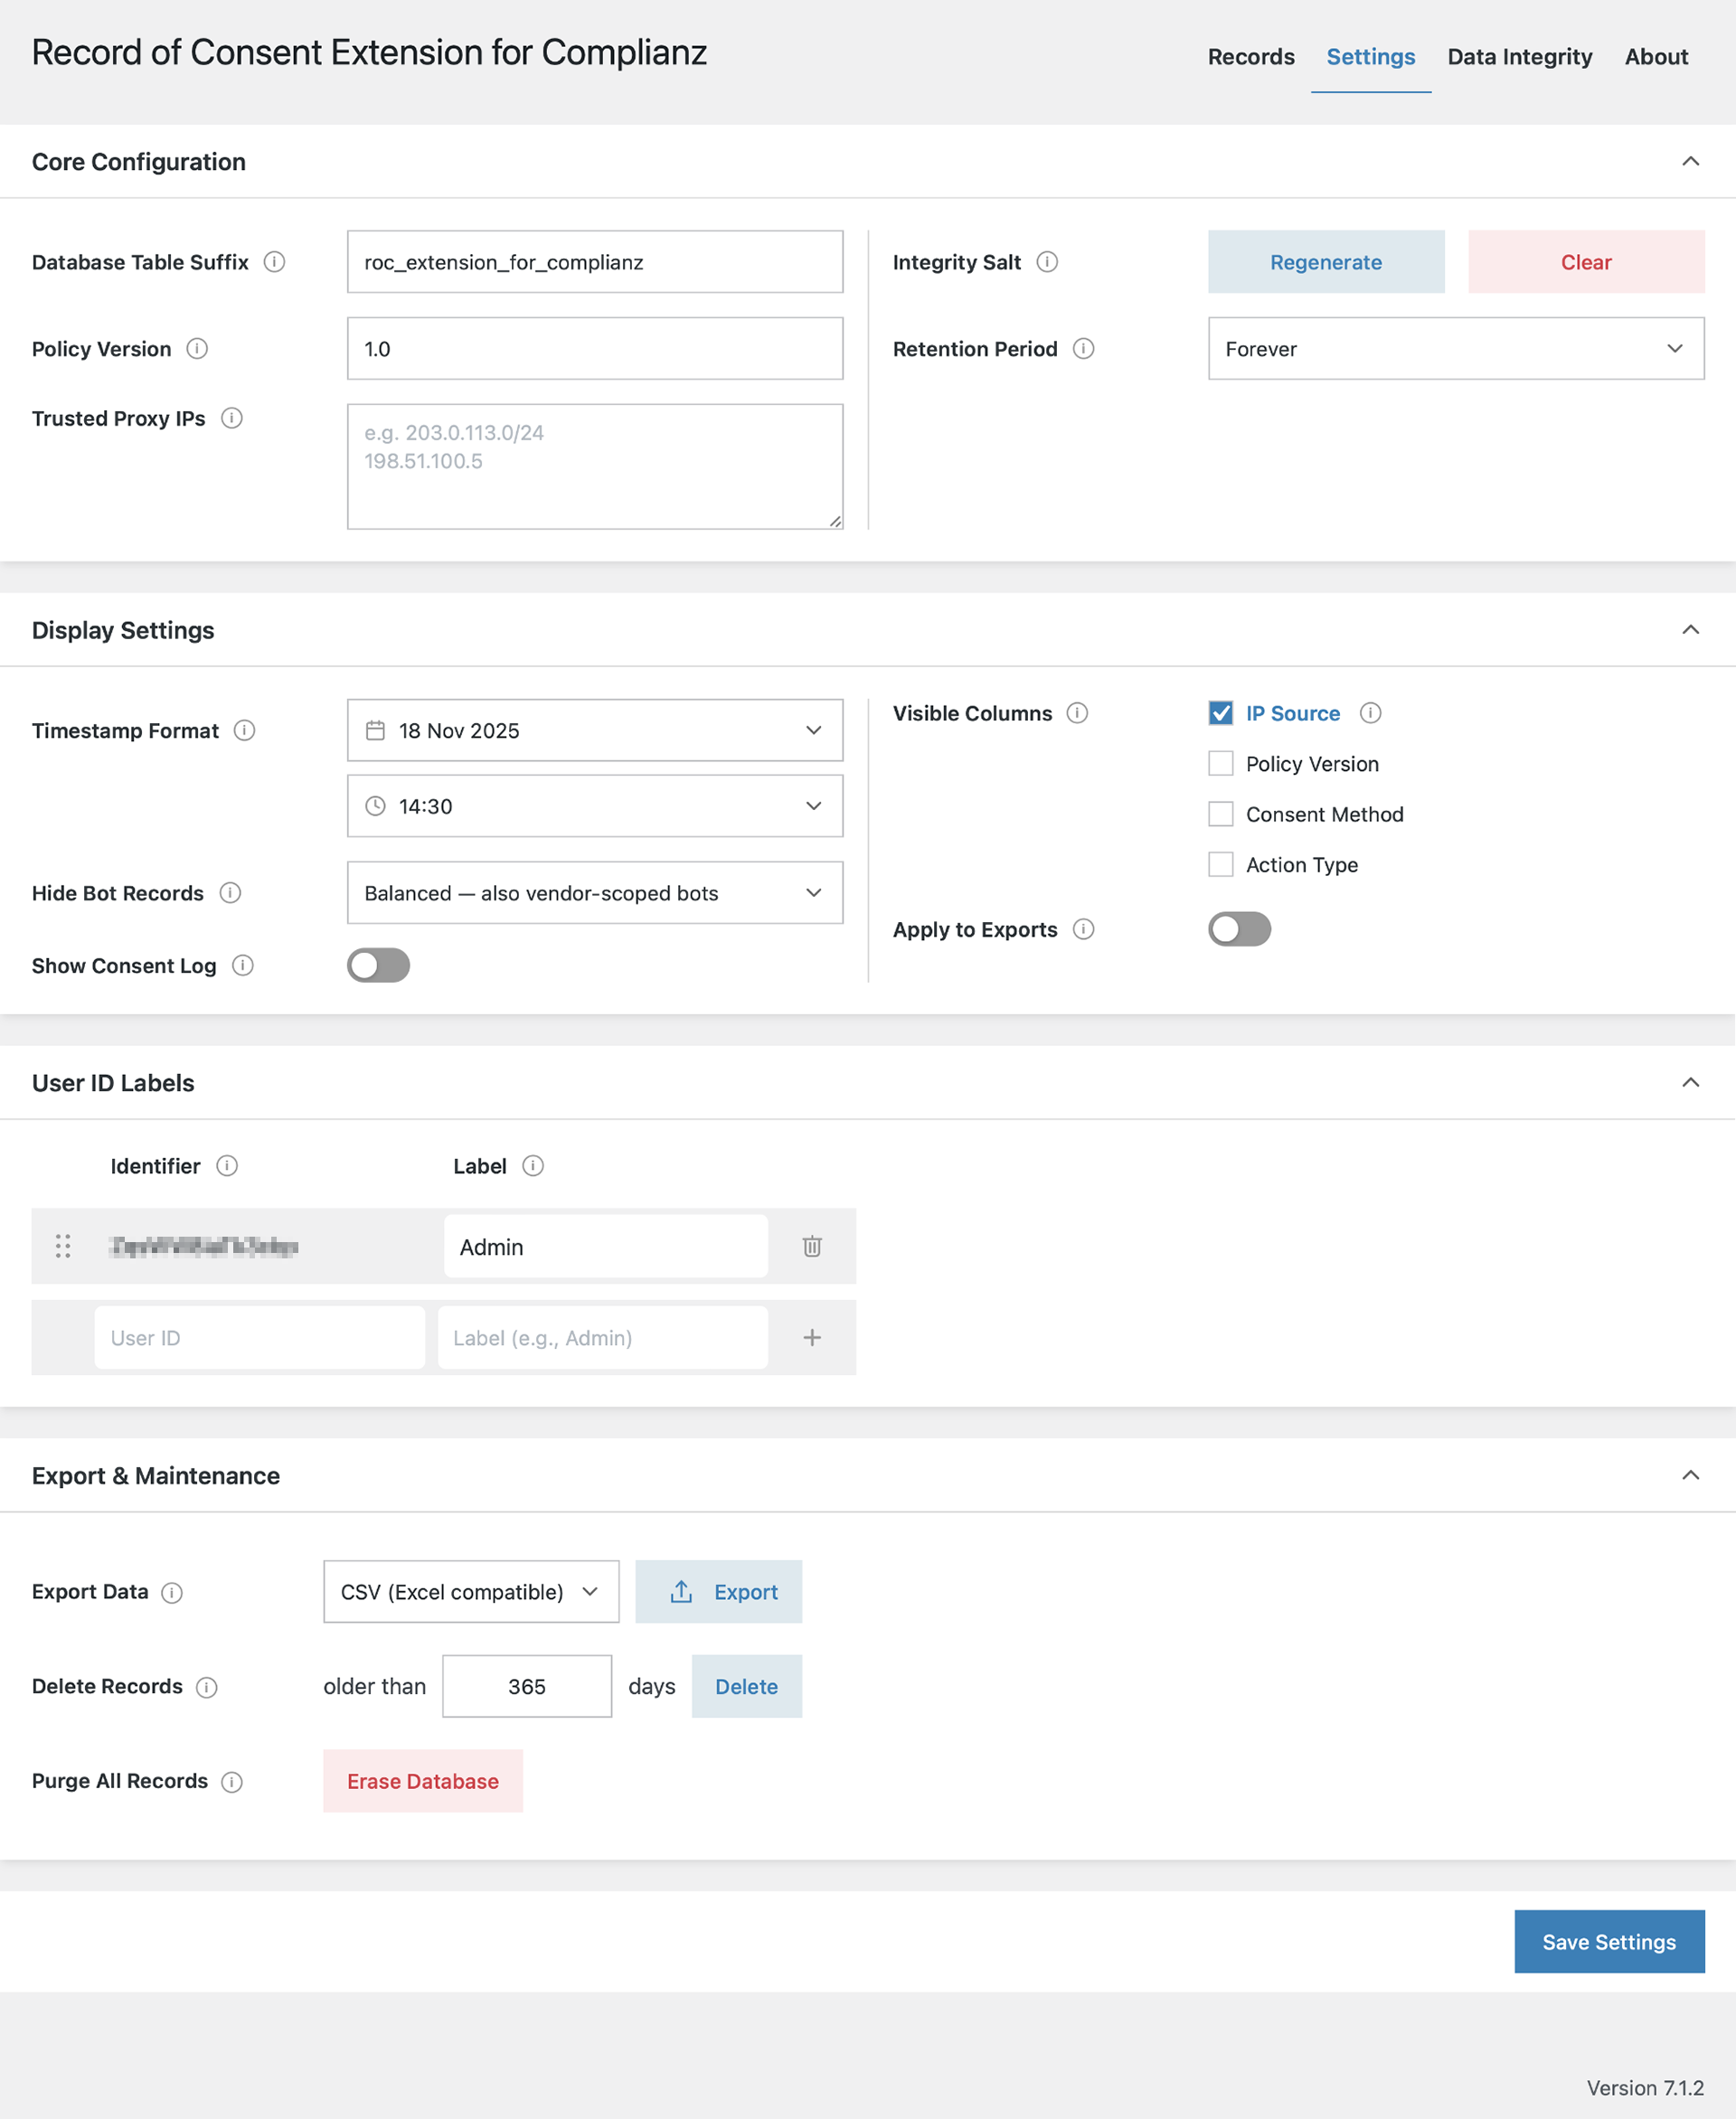Uncheck the IP Source checkbox
Viewport: 1736px width, 2119px height.
[1220, 713]
